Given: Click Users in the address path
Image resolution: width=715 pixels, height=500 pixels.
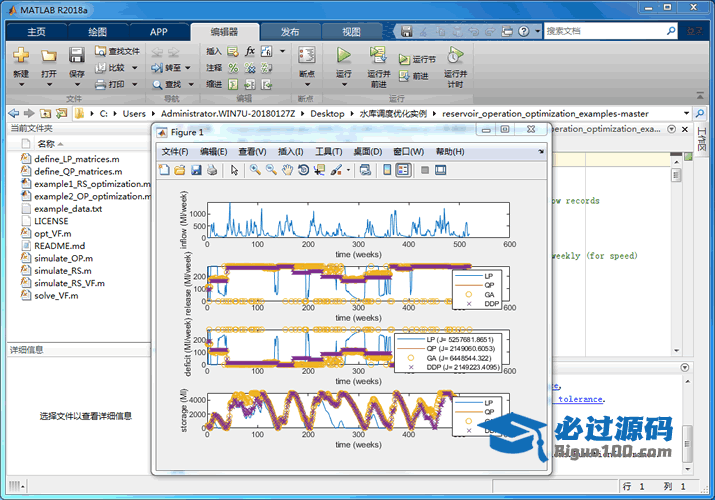Looking at the screenshot, I should (134, 113).
